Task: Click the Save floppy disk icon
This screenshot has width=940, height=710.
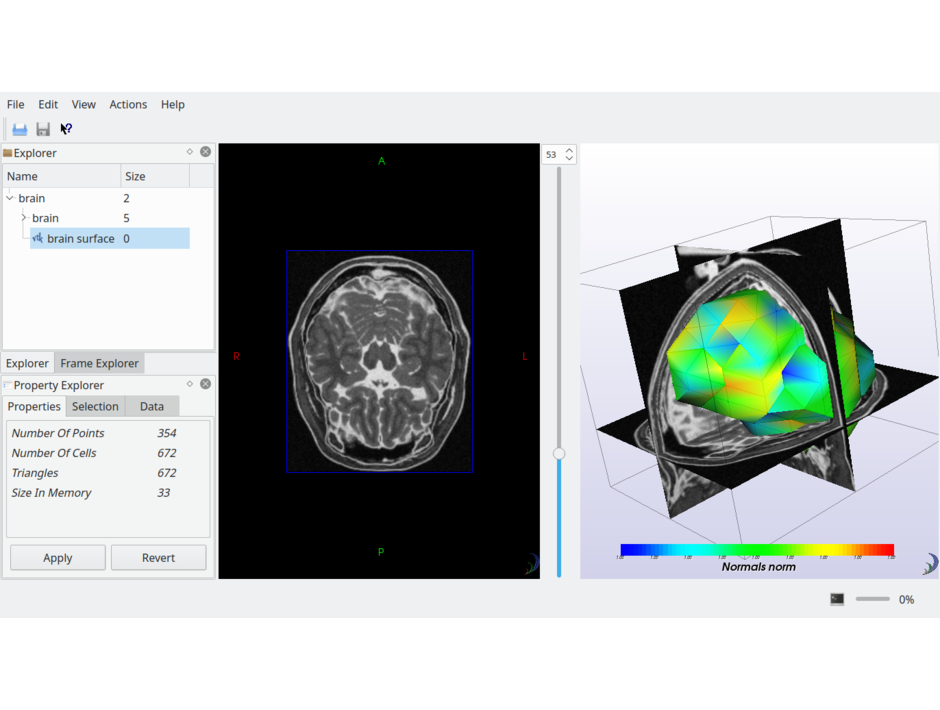Action: pyautogui.click(x=43, y=129)
